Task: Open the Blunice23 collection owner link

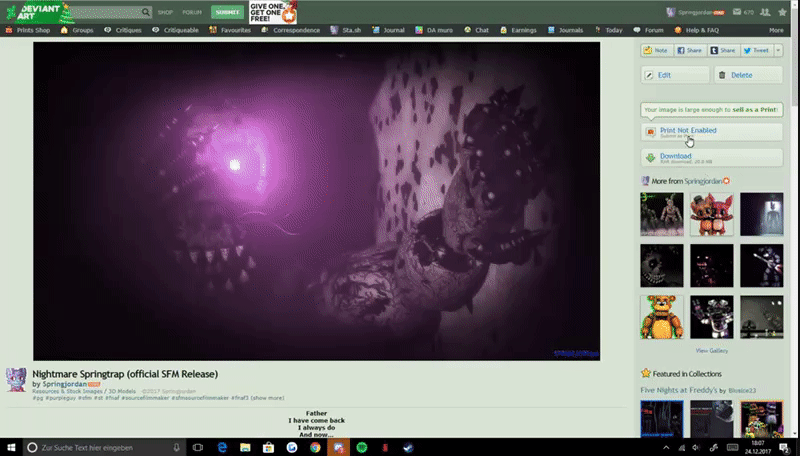Action: click(742, 391)
